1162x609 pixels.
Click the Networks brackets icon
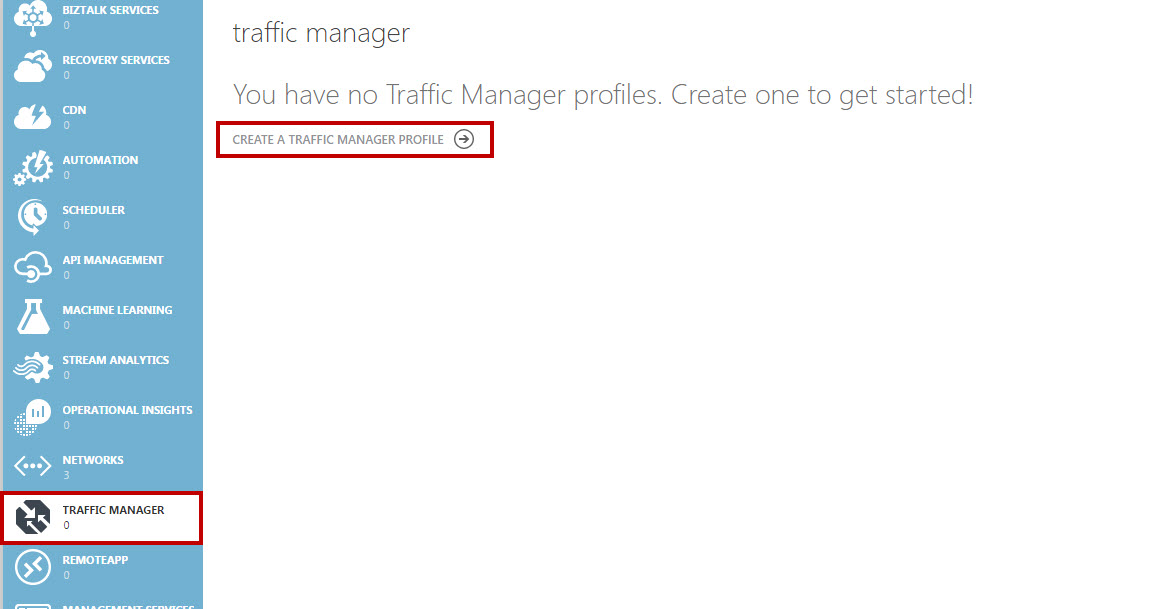click(33, 467)
